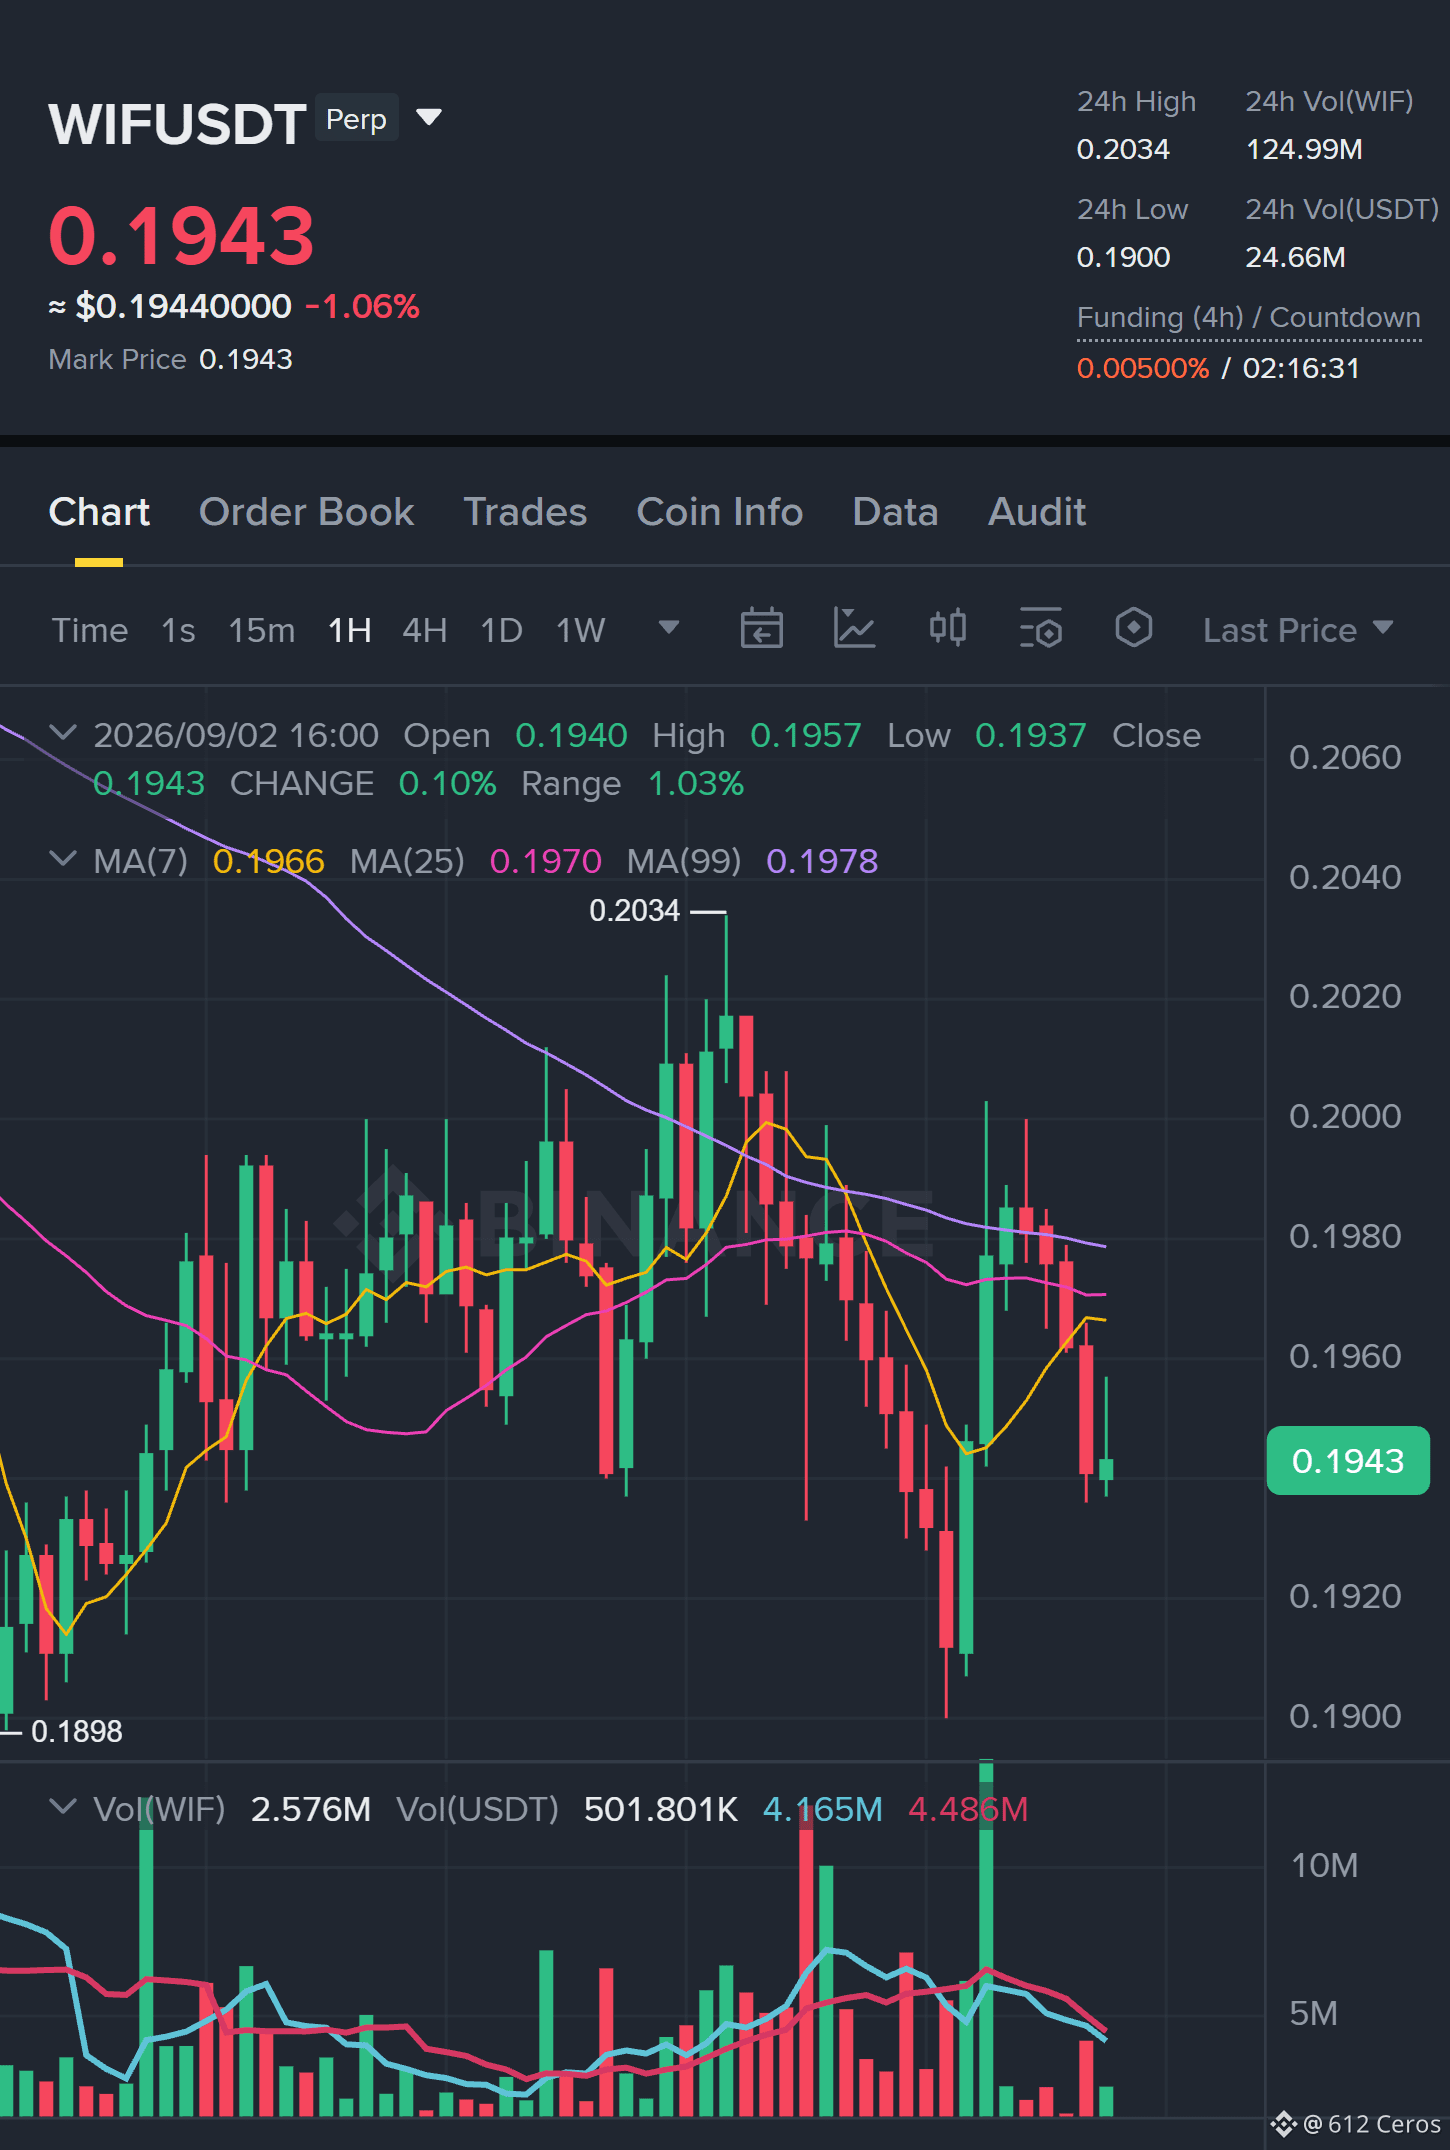The width and height of the screenshot is (1450, 2150).
Task: Open the WIFUSDT pair selector arrow
Action: click(429, 118)
